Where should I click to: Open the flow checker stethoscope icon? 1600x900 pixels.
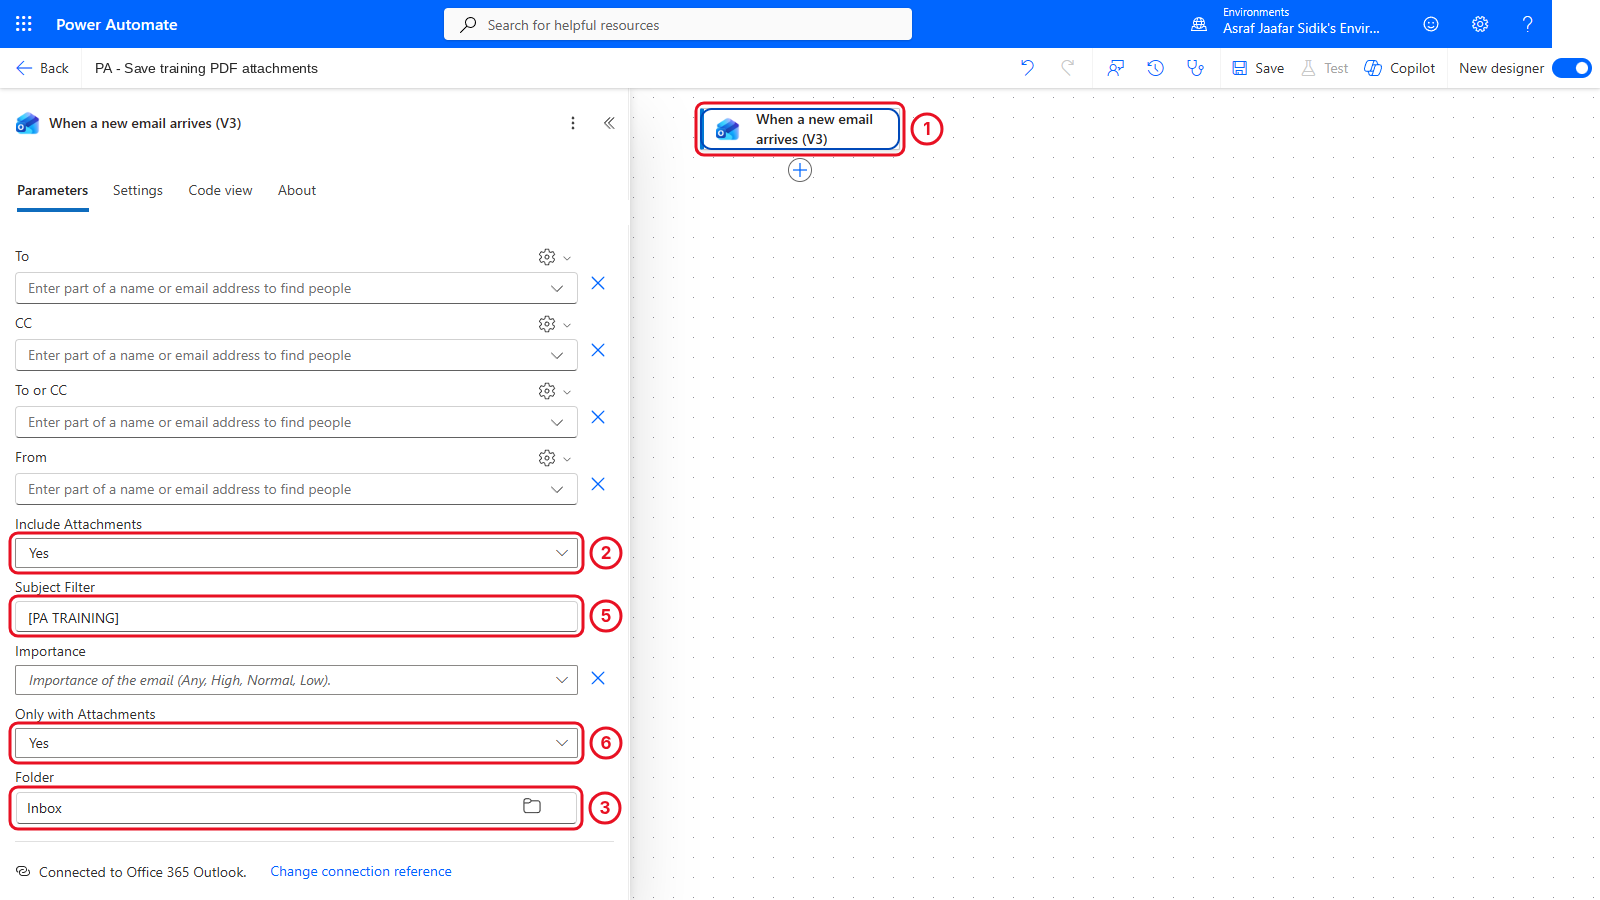click(1195, 68)
